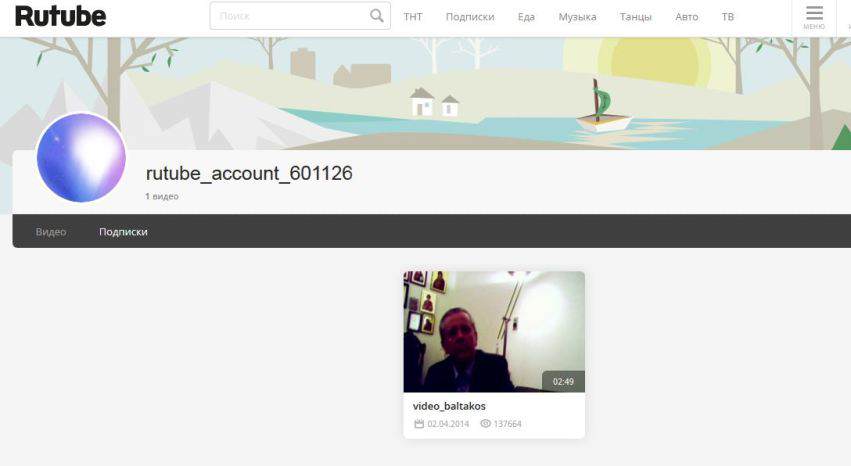Select the Музыка category

[x=577, y=17]
